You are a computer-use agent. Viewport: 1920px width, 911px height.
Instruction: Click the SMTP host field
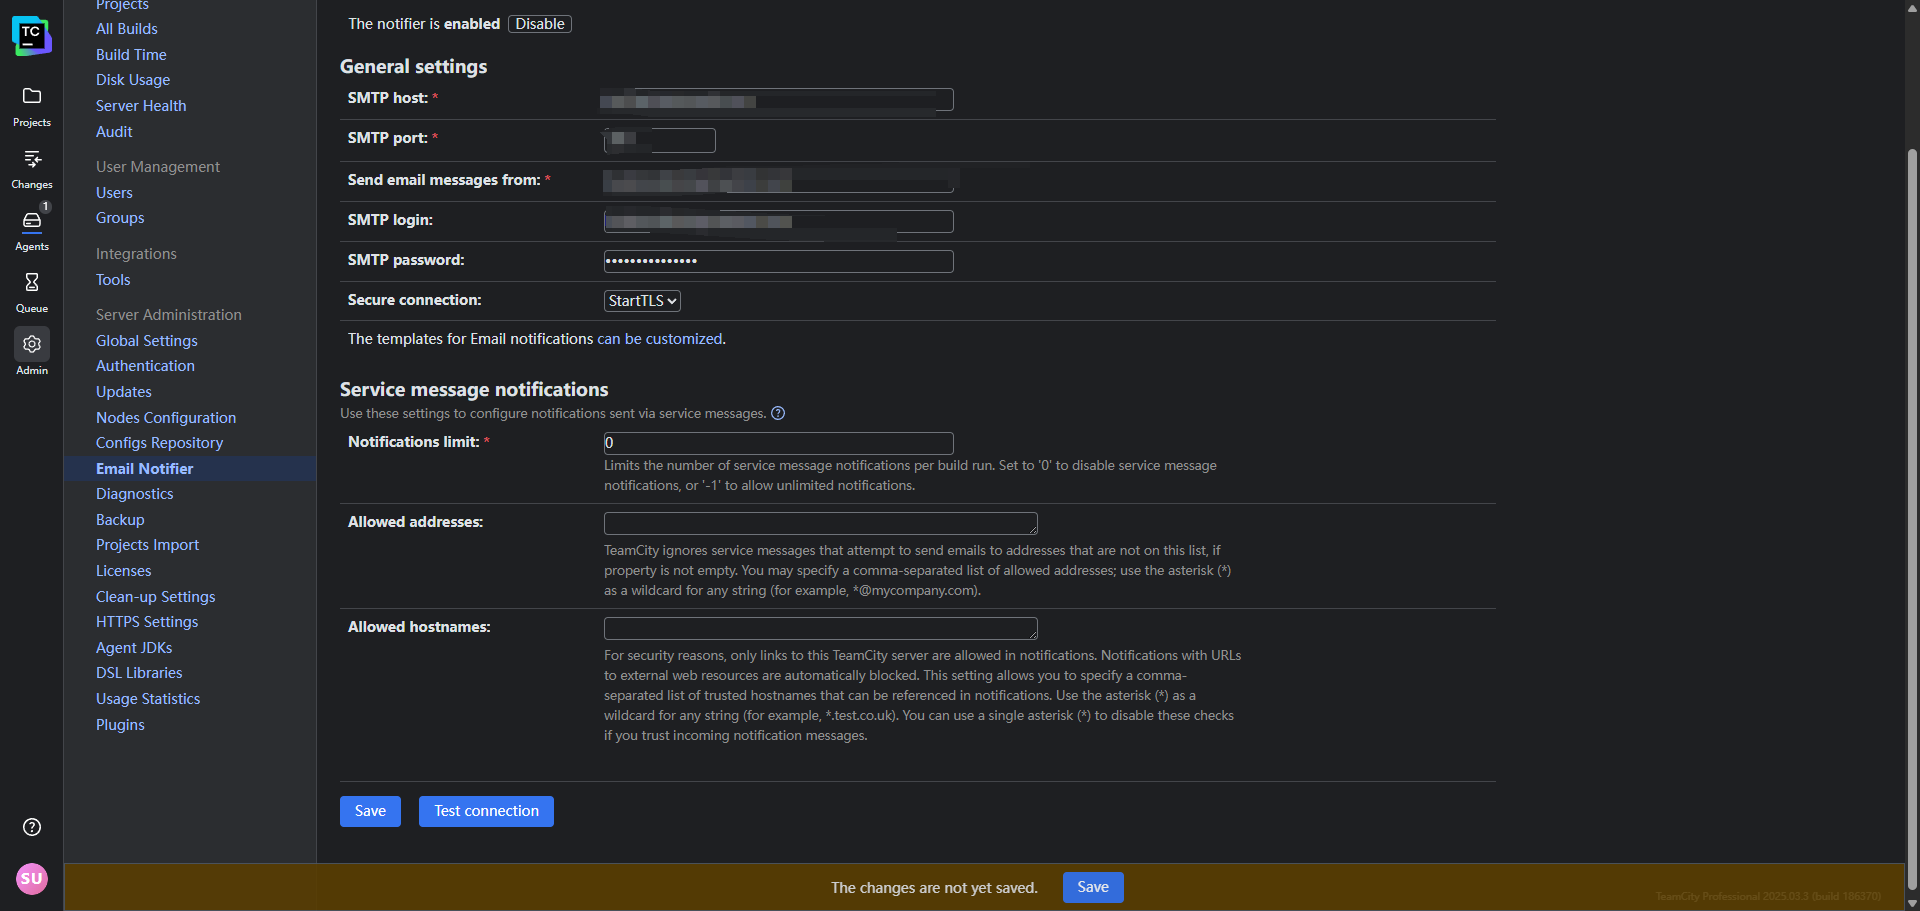pyautogui.click(x=779, y=100)
